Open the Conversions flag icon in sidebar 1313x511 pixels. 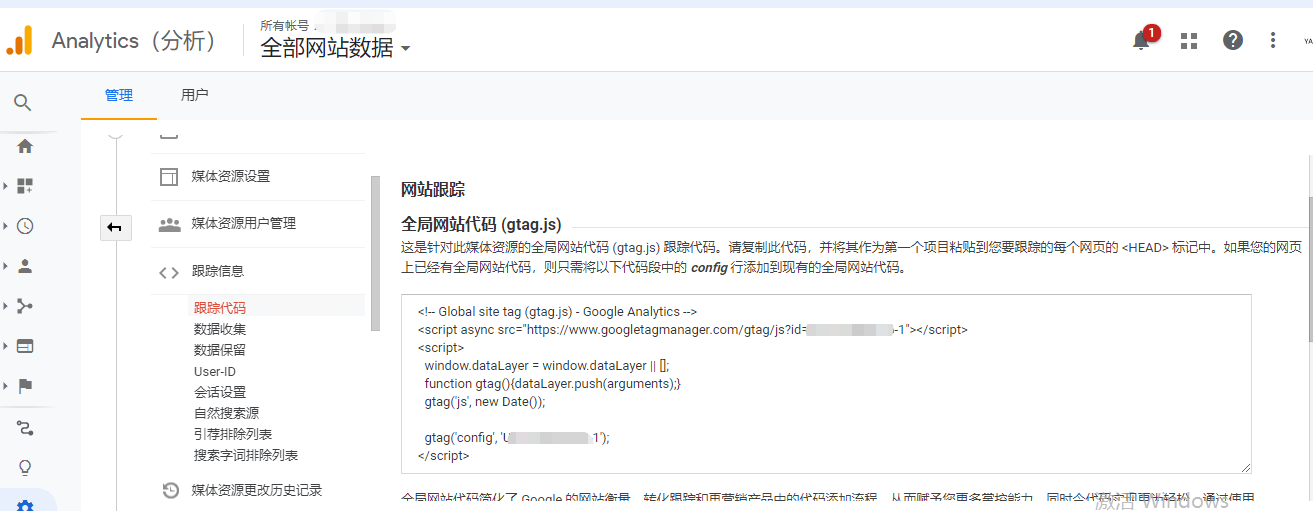coord(25,386)
